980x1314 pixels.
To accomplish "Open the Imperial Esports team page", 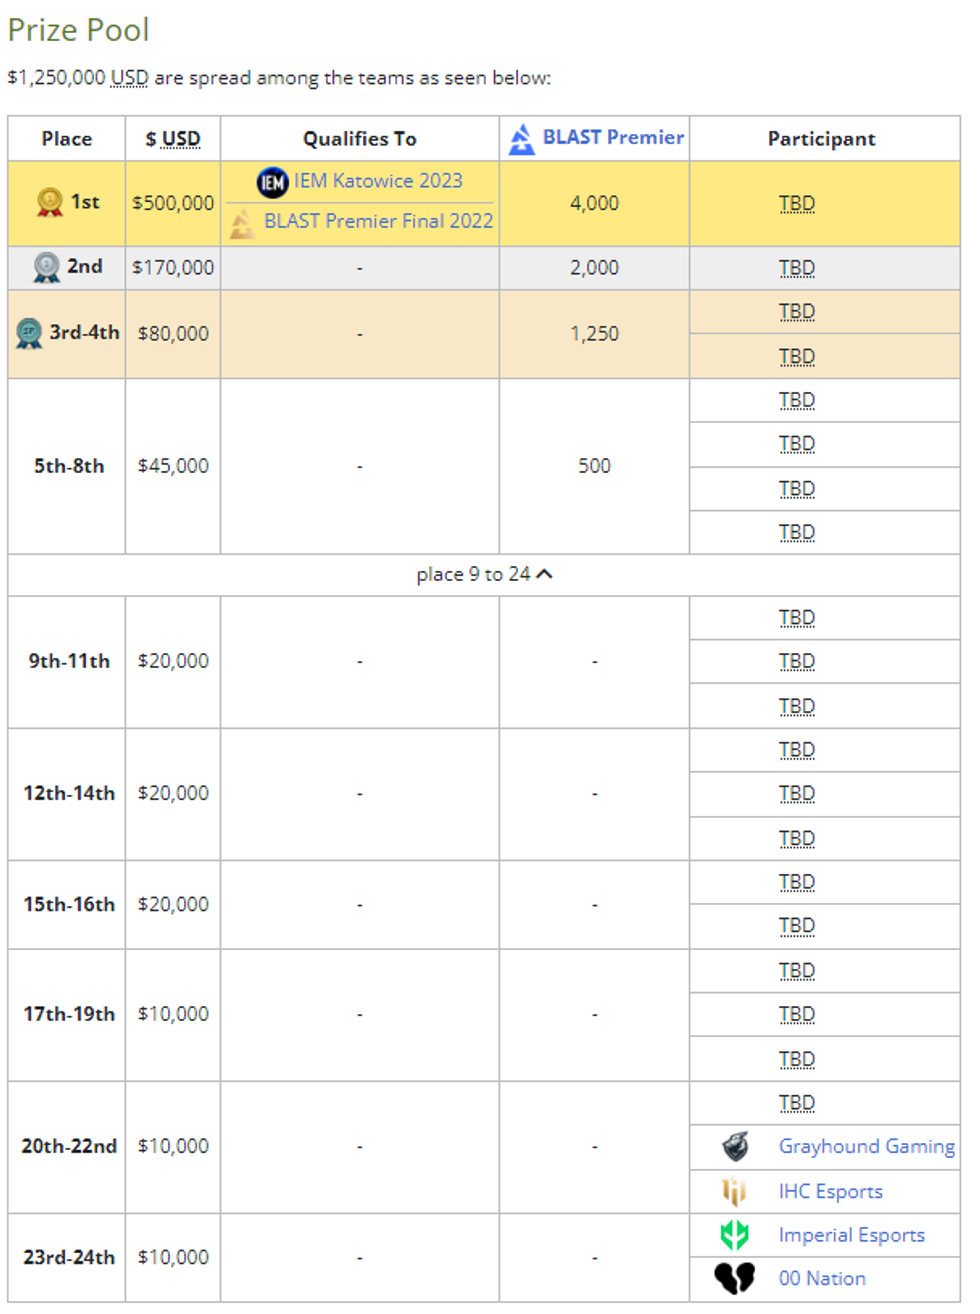I will [x=851, y=1236].
